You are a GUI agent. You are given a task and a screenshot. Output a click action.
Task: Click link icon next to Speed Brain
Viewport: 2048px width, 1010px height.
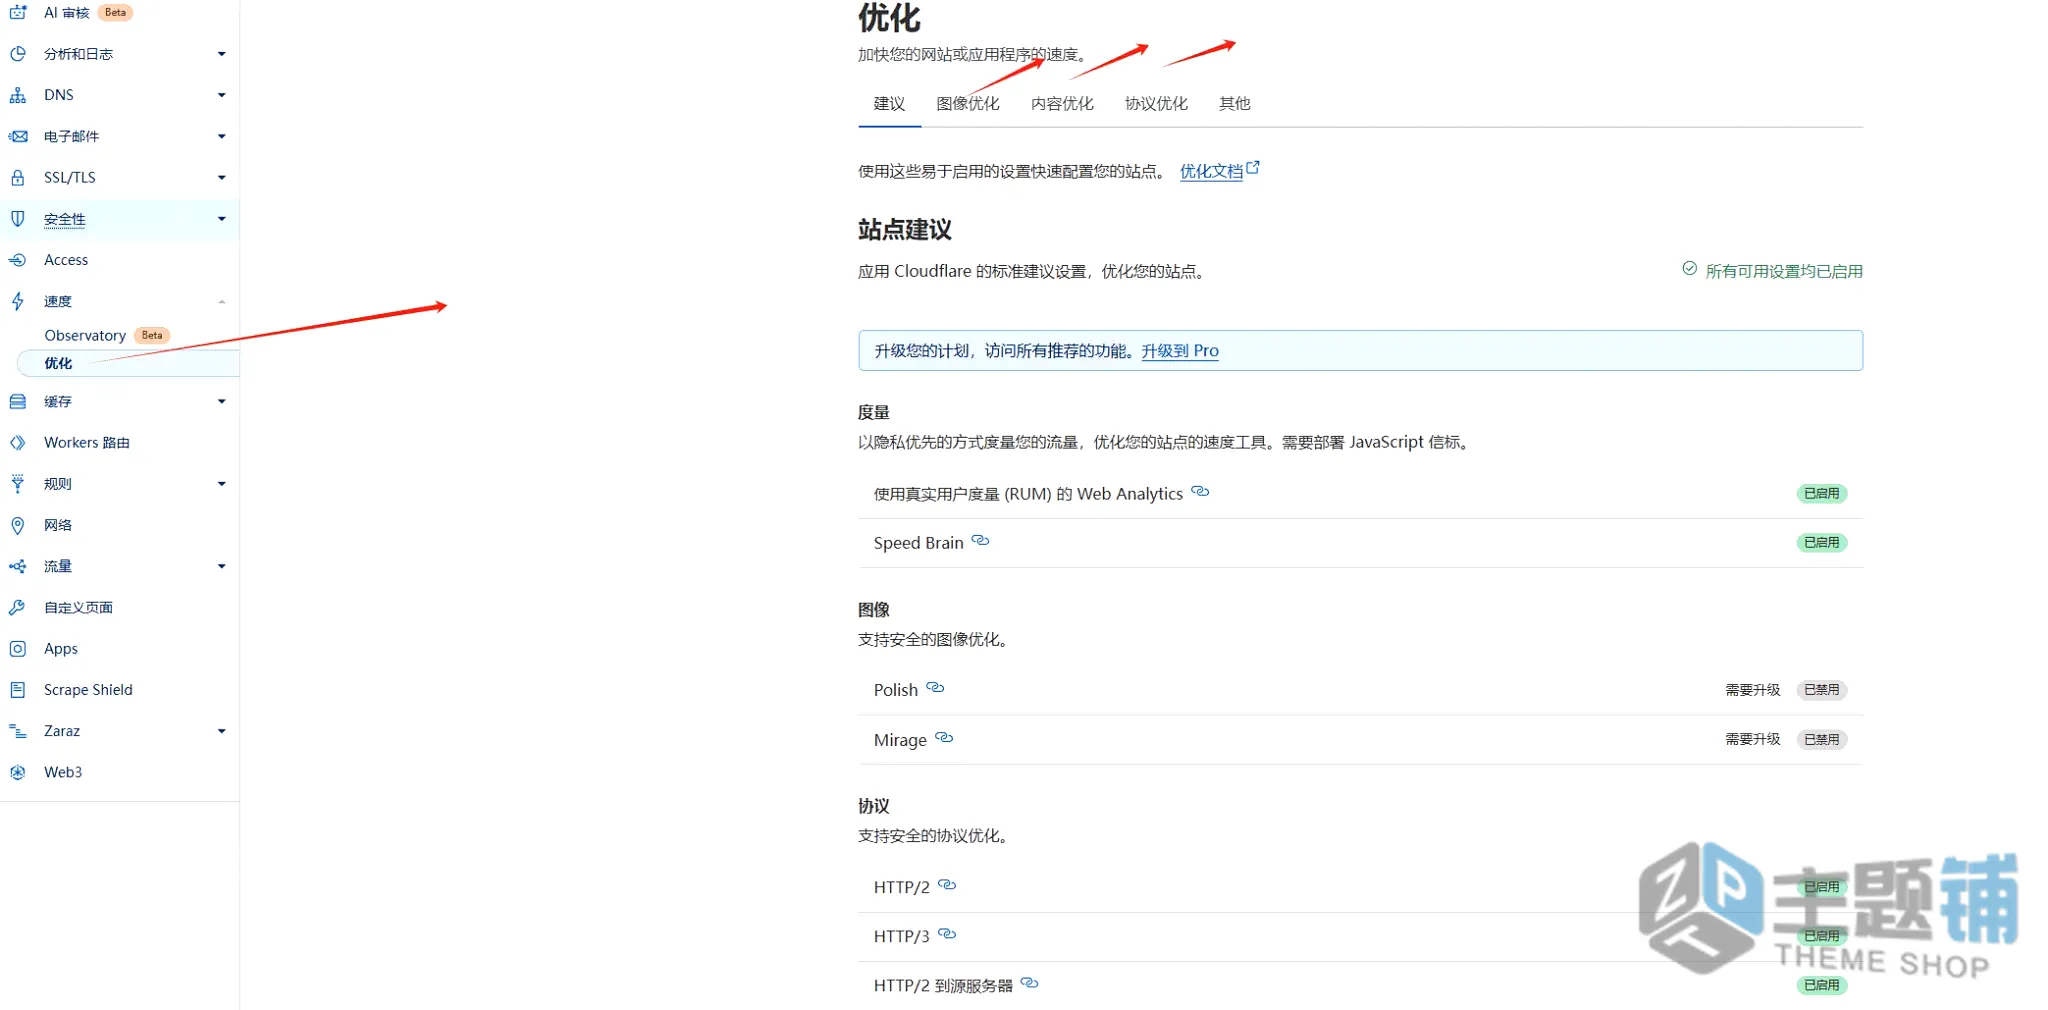(x=980, y=541)
